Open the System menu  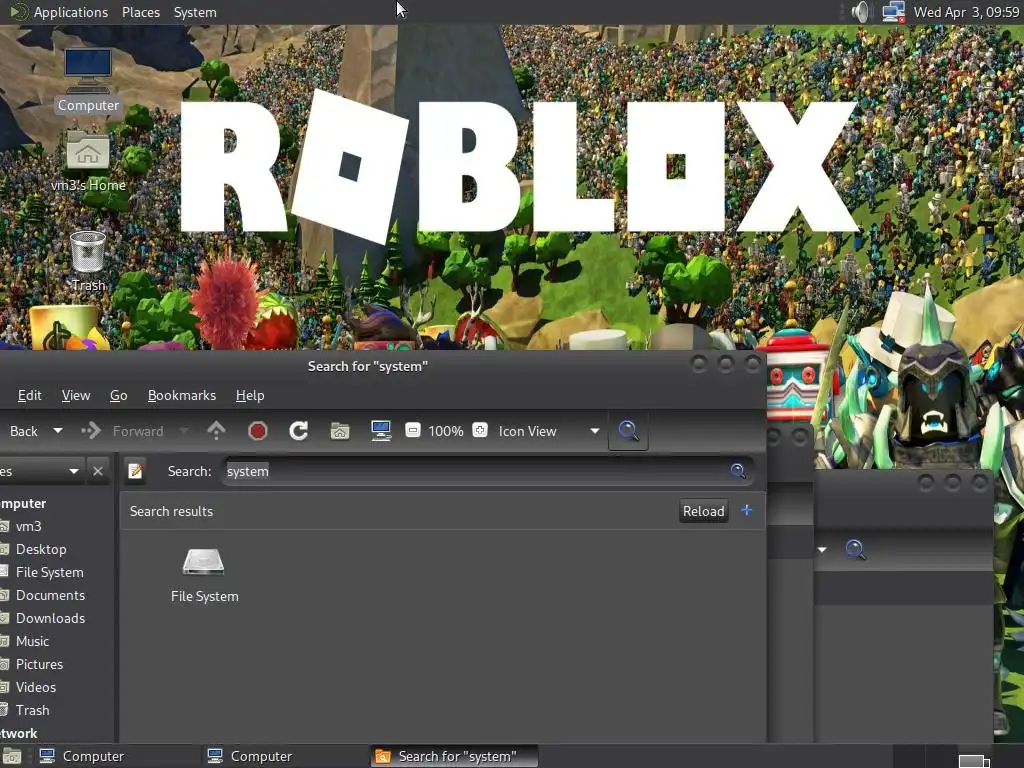[195, 12]
